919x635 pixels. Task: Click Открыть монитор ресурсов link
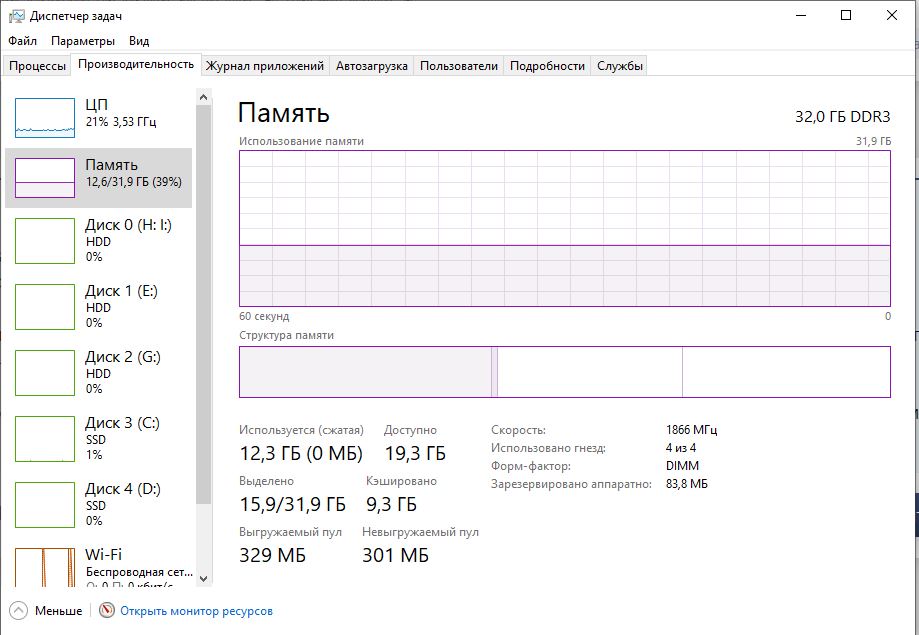[x=196, y=611]
